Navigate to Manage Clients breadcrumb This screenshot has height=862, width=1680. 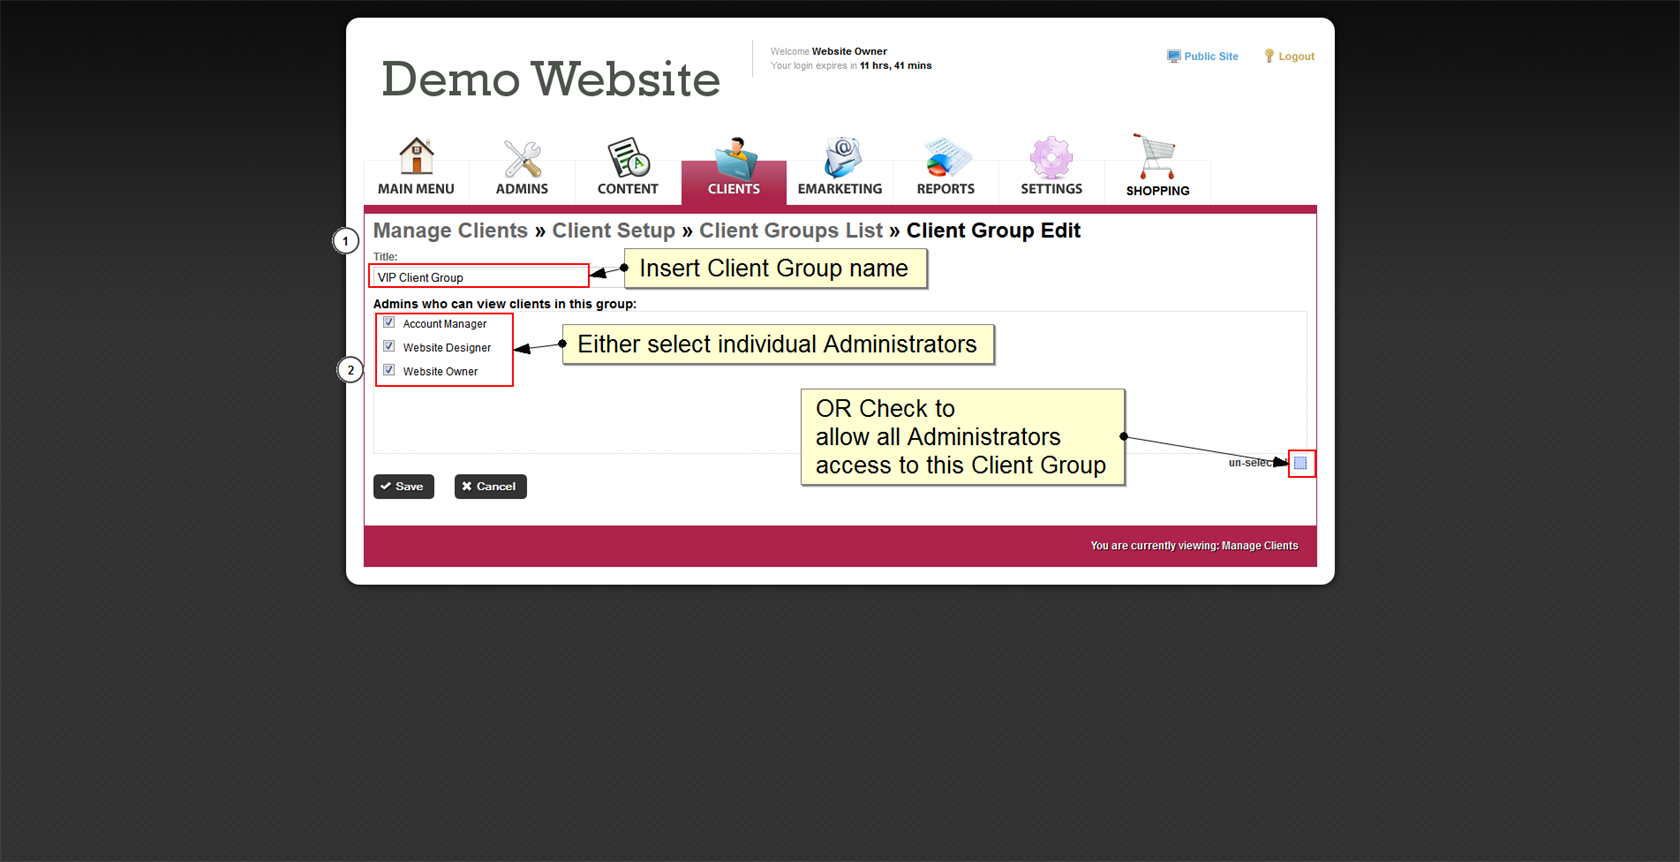point(450,231)
